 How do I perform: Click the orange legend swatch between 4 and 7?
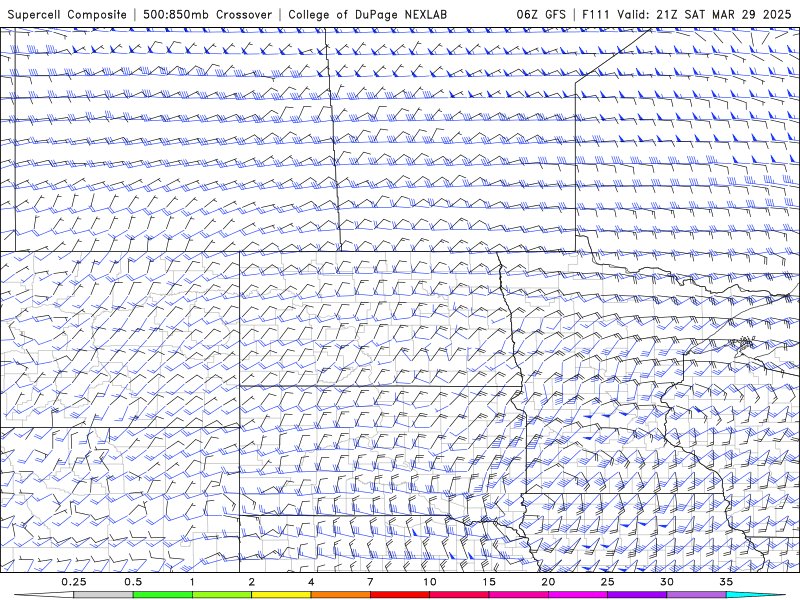point(340,595)
